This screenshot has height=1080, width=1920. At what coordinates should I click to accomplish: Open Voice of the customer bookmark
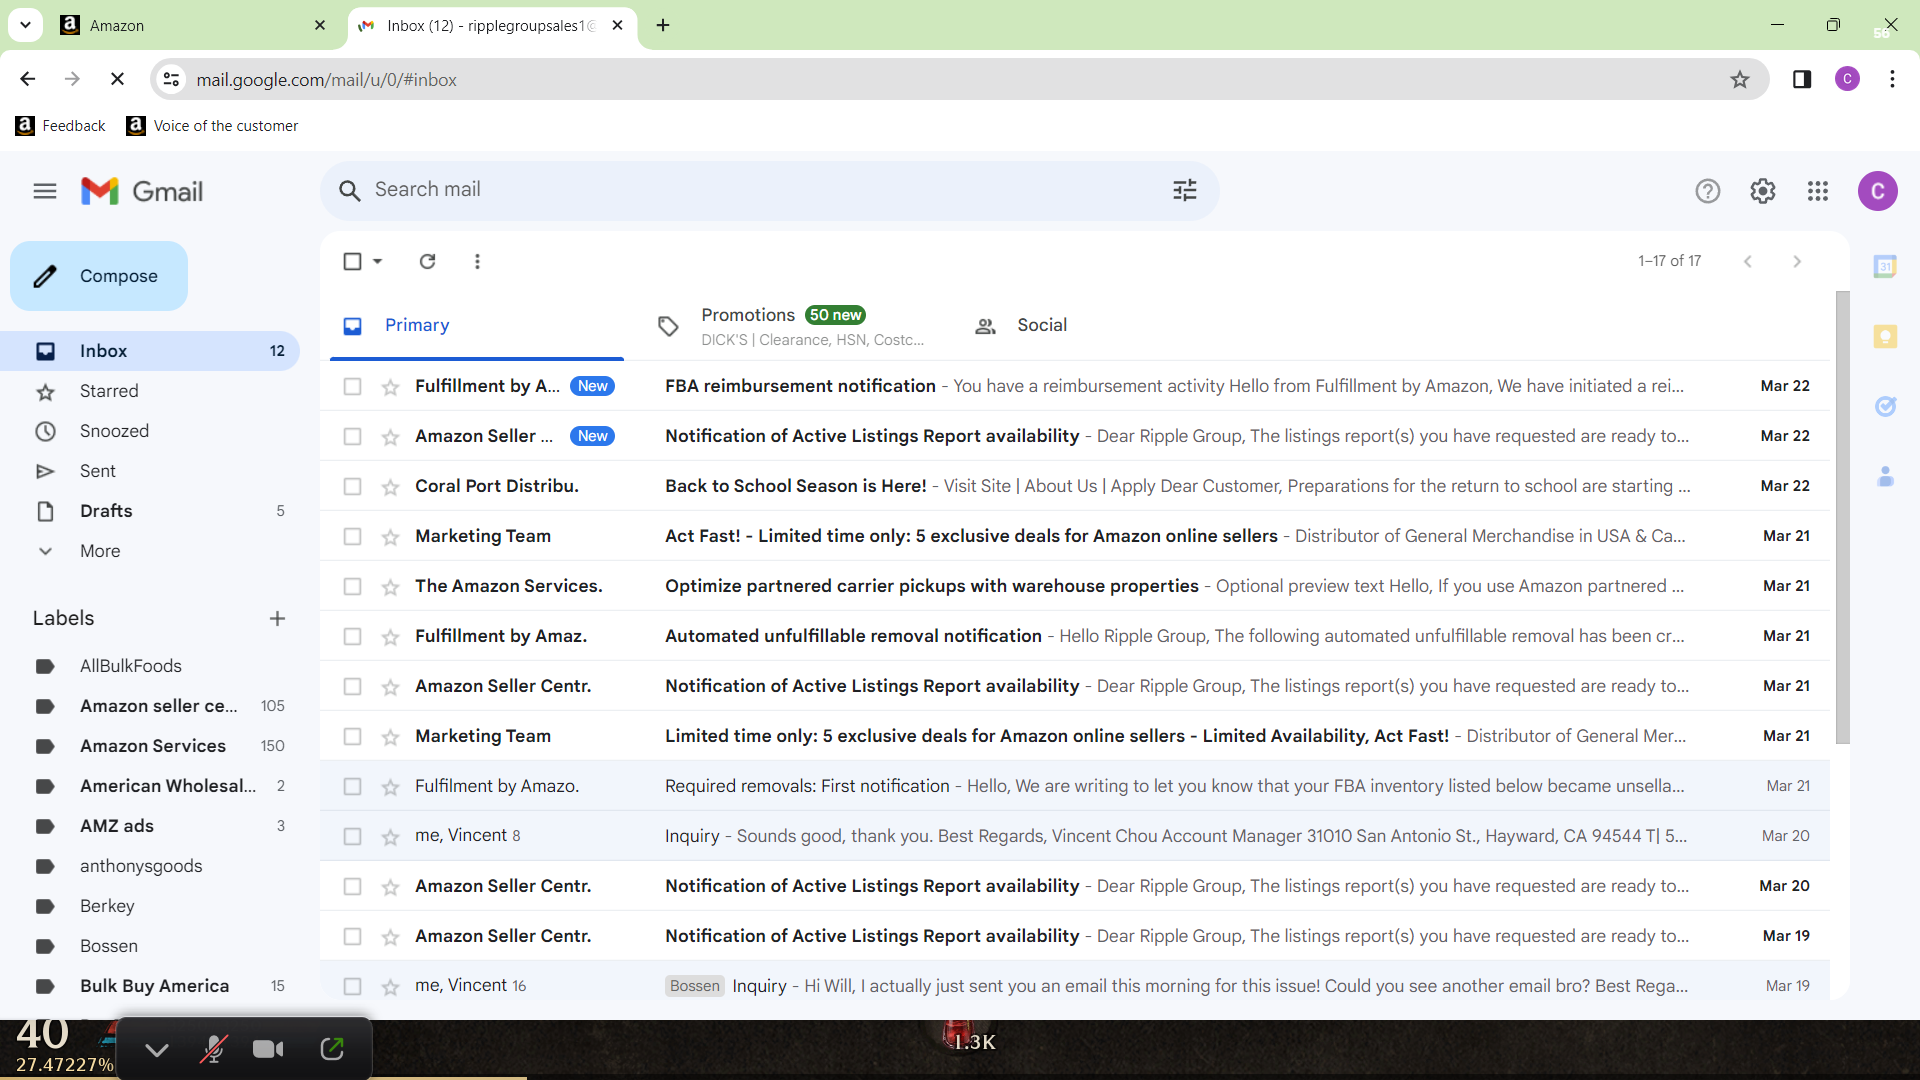click(x=212, y=126)
